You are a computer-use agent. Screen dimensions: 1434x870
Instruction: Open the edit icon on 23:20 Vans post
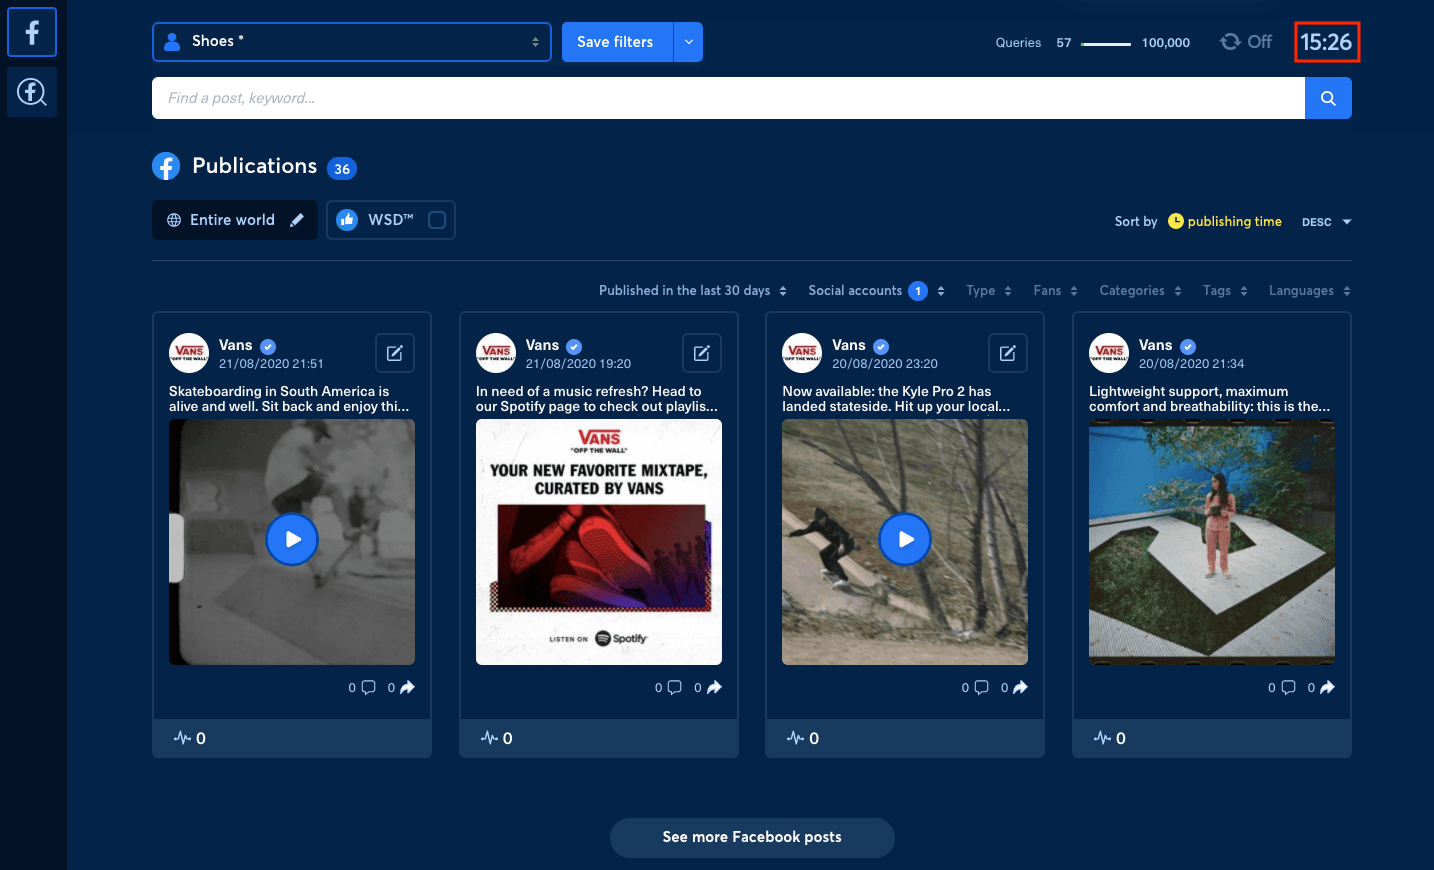[x=1008, y=353]
